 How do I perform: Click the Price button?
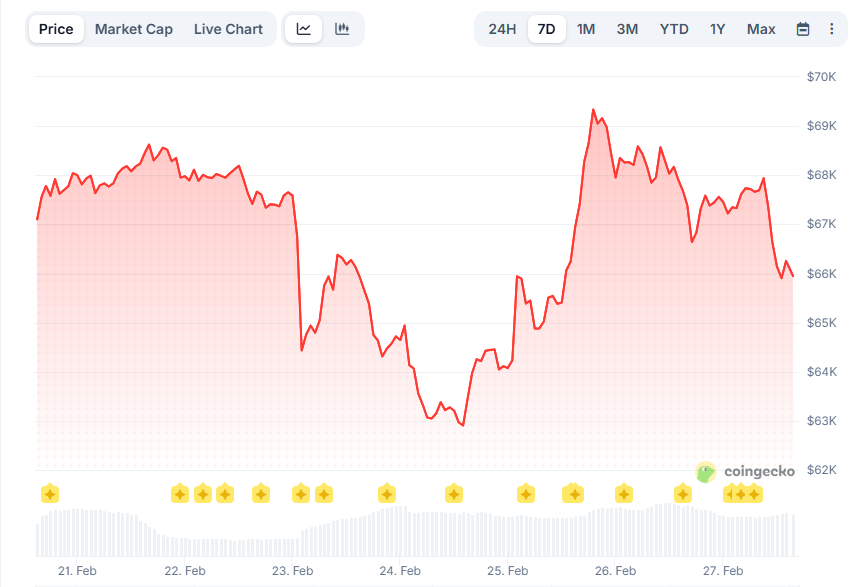56,29
